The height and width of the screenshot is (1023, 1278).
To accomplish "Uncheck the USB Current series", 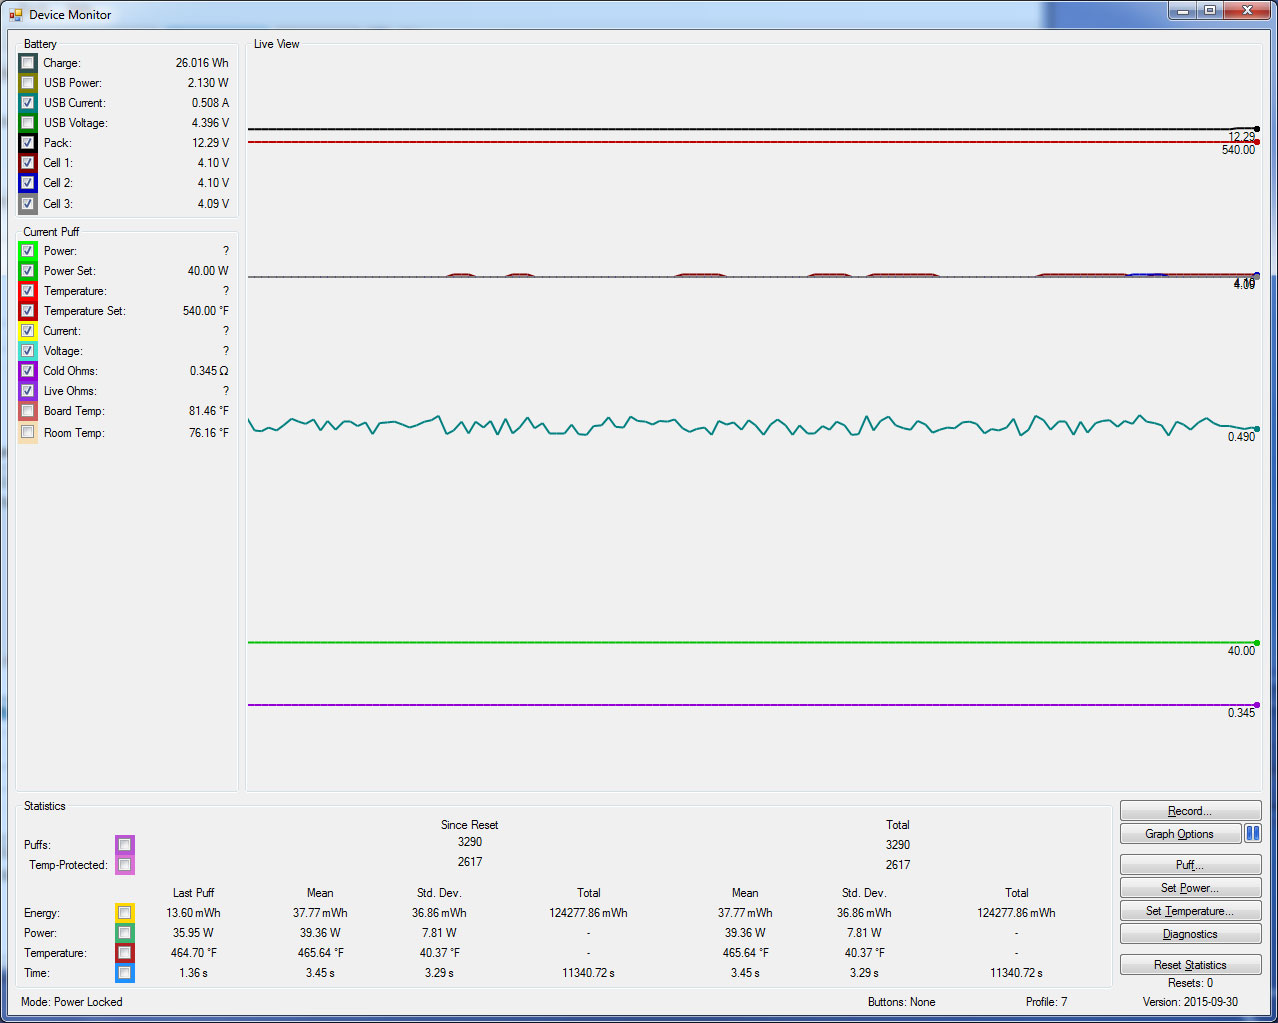I will tap(28, 103).
